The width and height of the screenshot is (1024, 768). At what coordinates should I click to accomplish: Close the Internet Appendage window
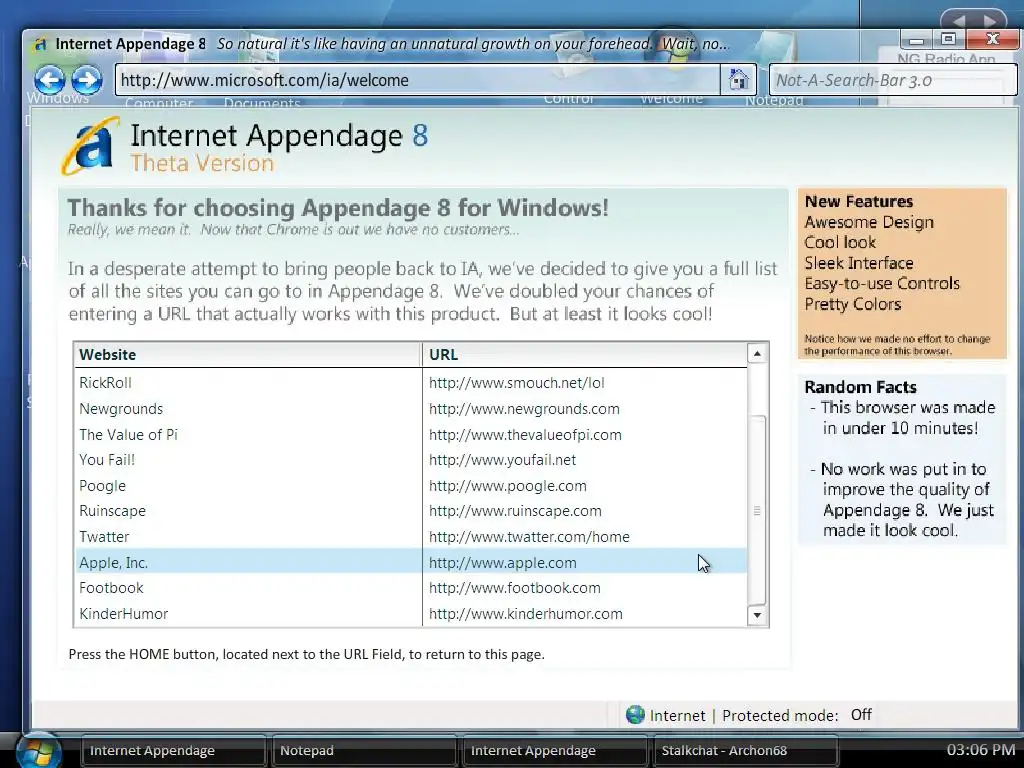coord(993,39)
